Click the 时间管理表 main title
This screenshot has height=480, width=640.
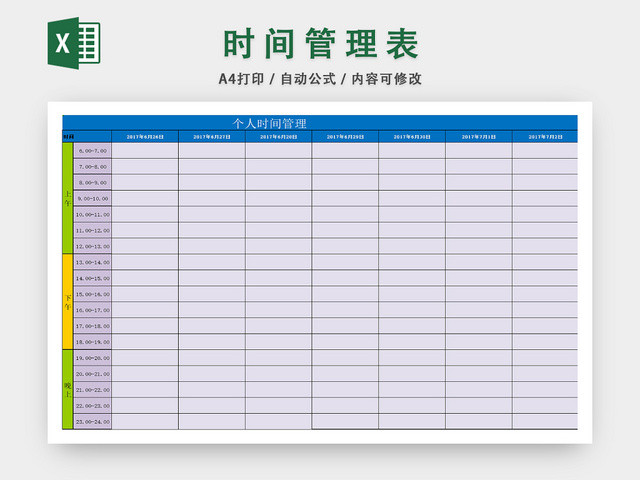point(320,44)
